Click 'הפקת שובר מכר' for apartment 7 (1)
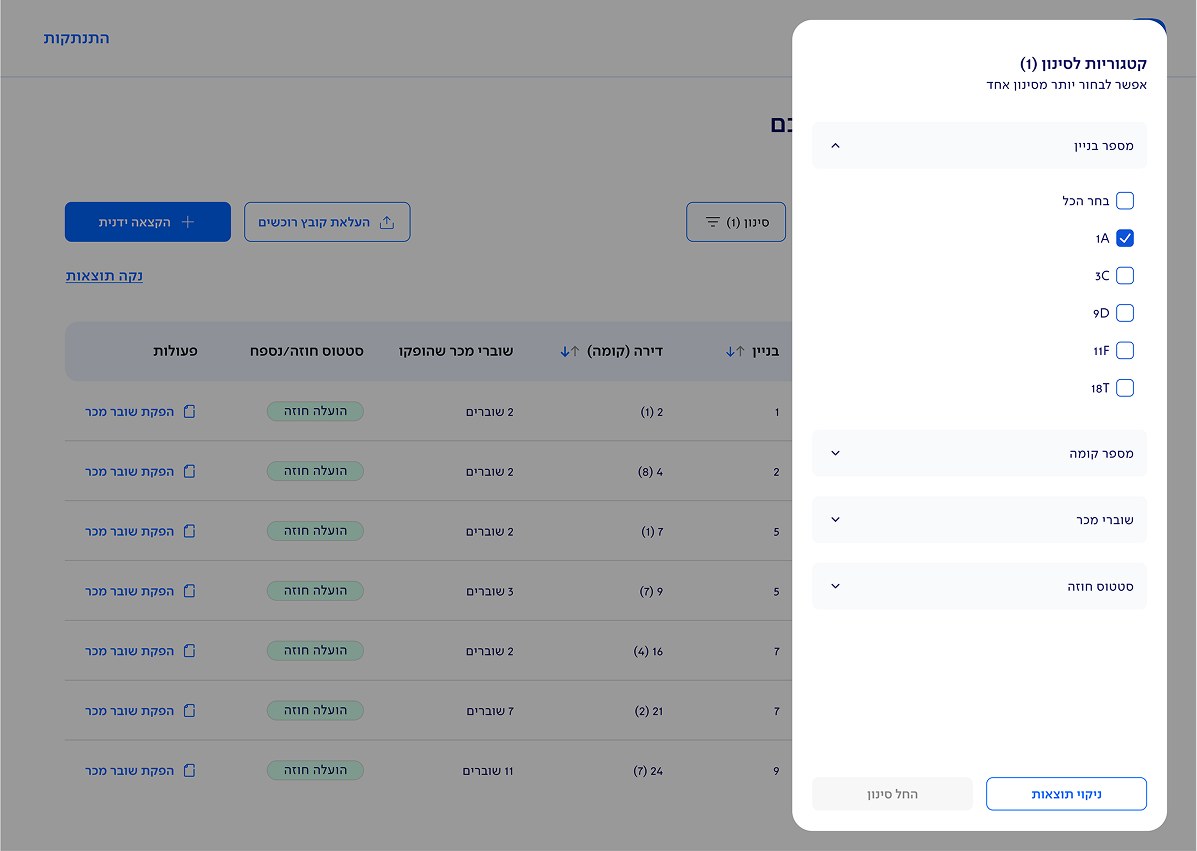 point(140,531)
